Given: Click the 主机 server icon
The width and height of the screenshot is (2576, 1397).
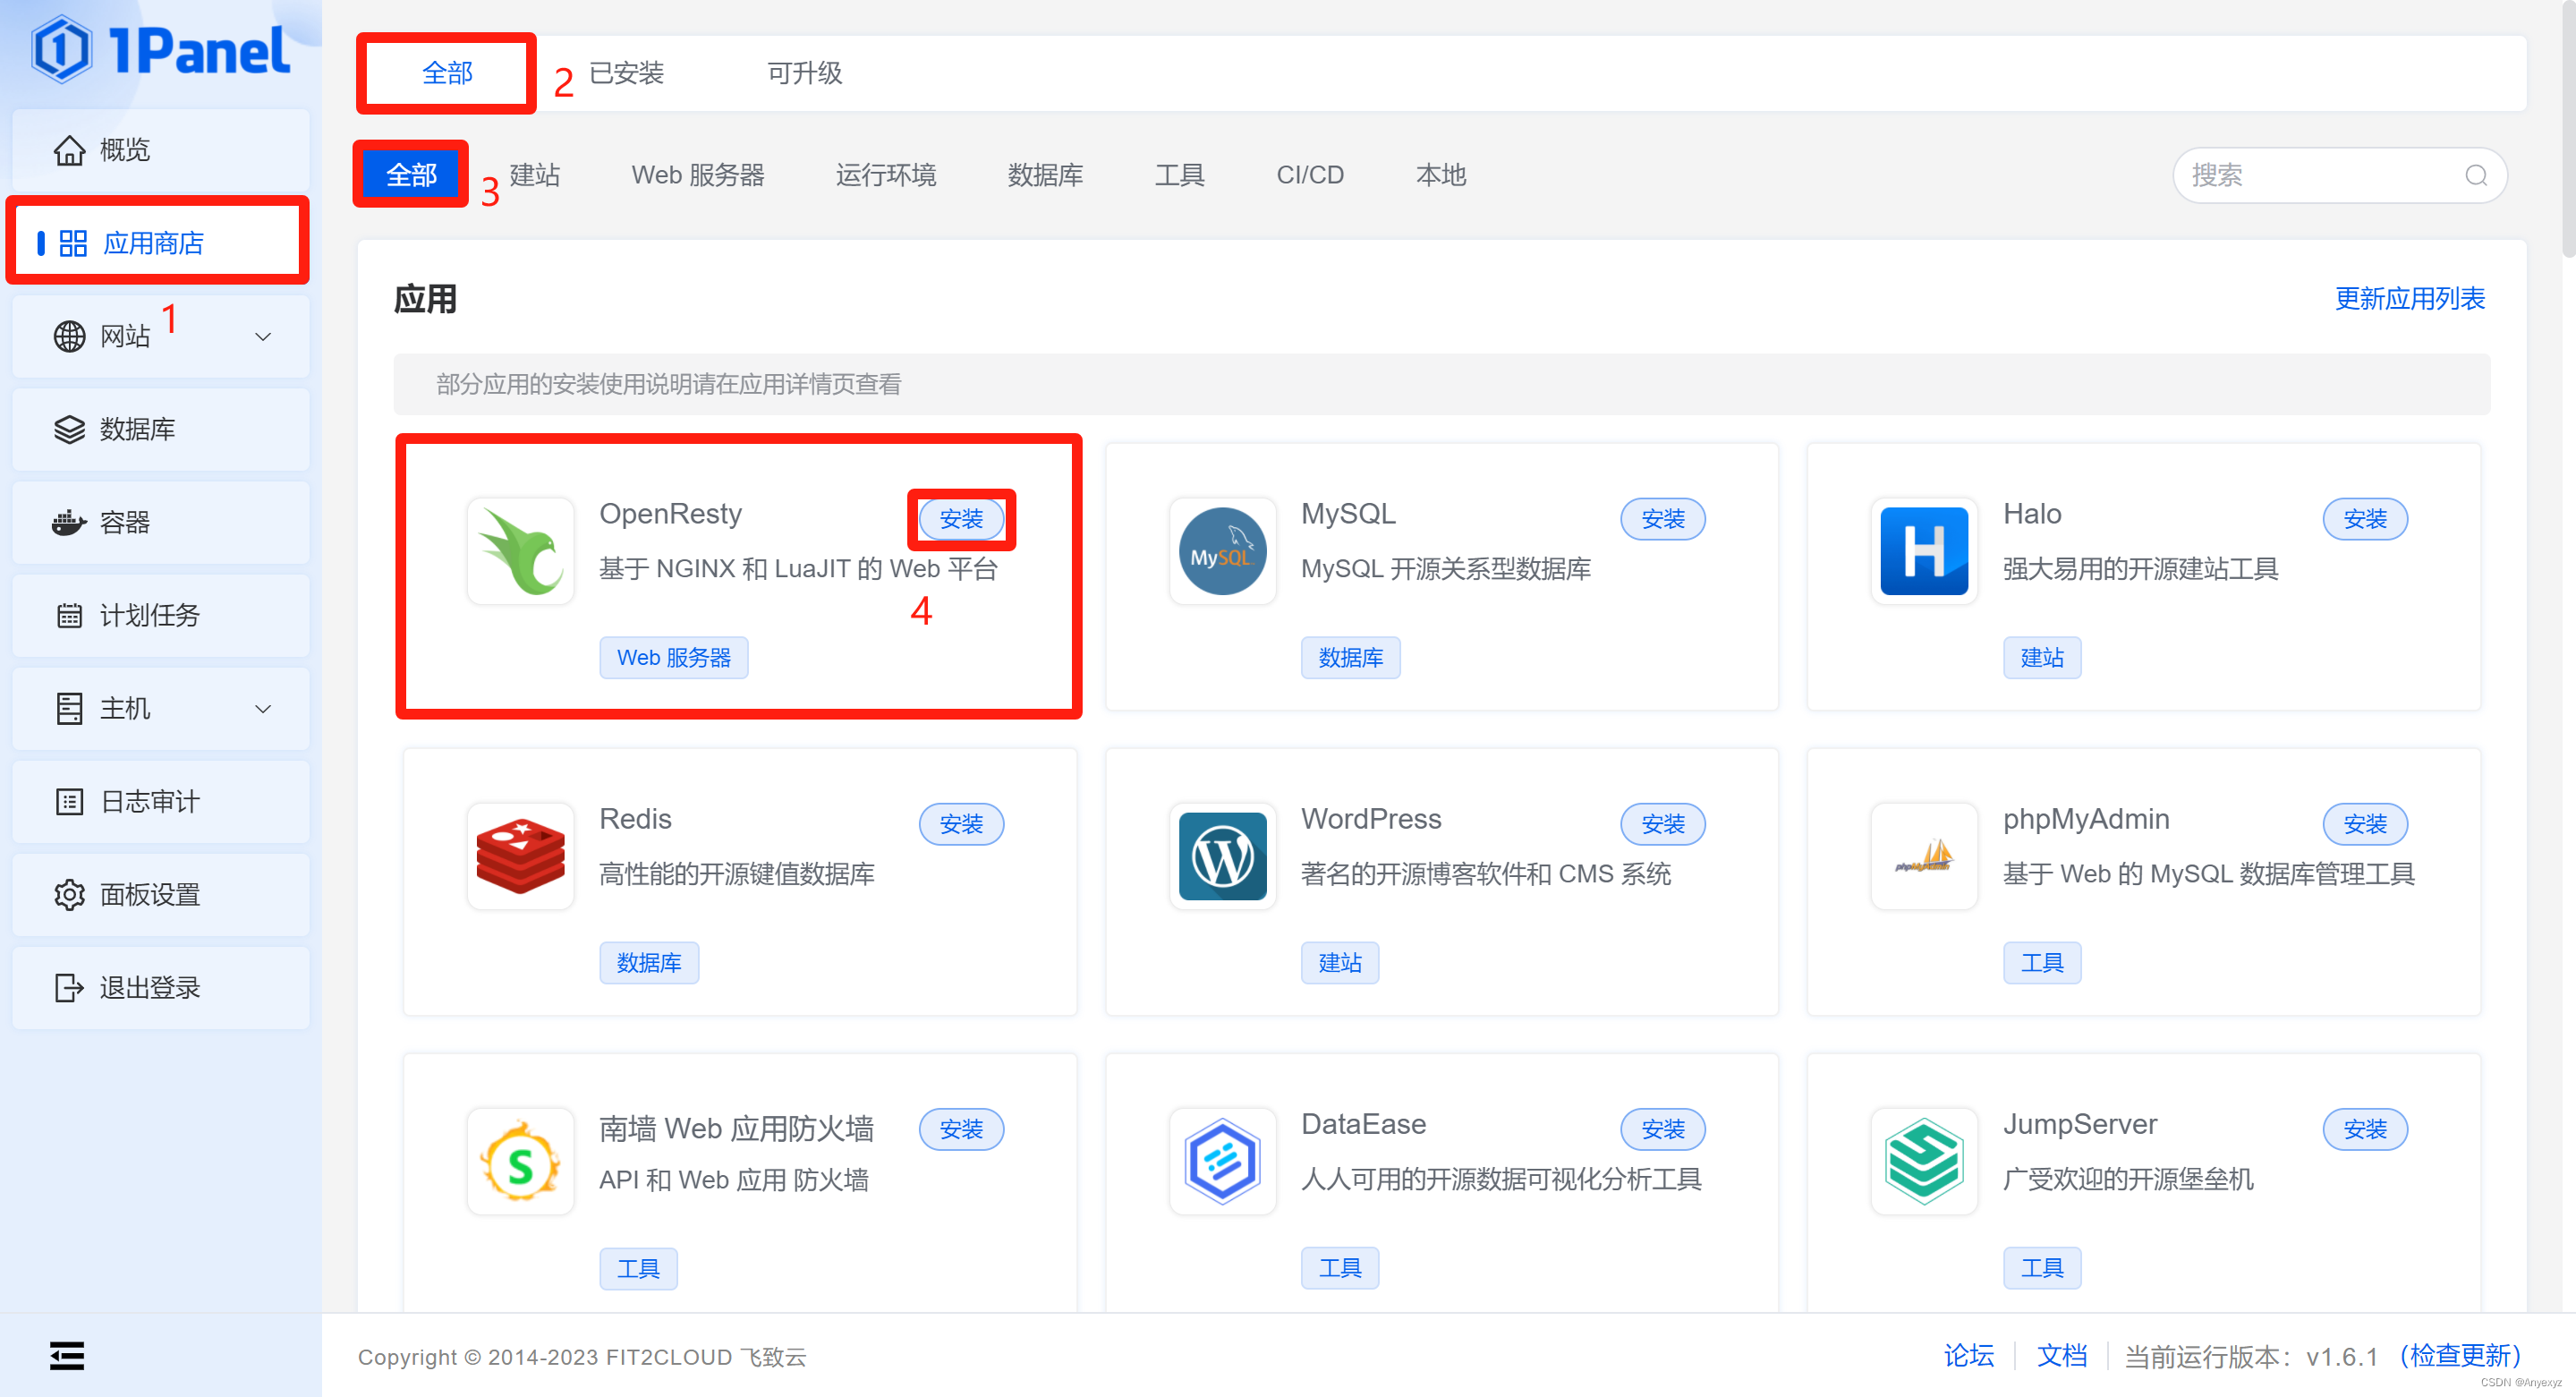Looking at the screenshot, I should 69,708.
